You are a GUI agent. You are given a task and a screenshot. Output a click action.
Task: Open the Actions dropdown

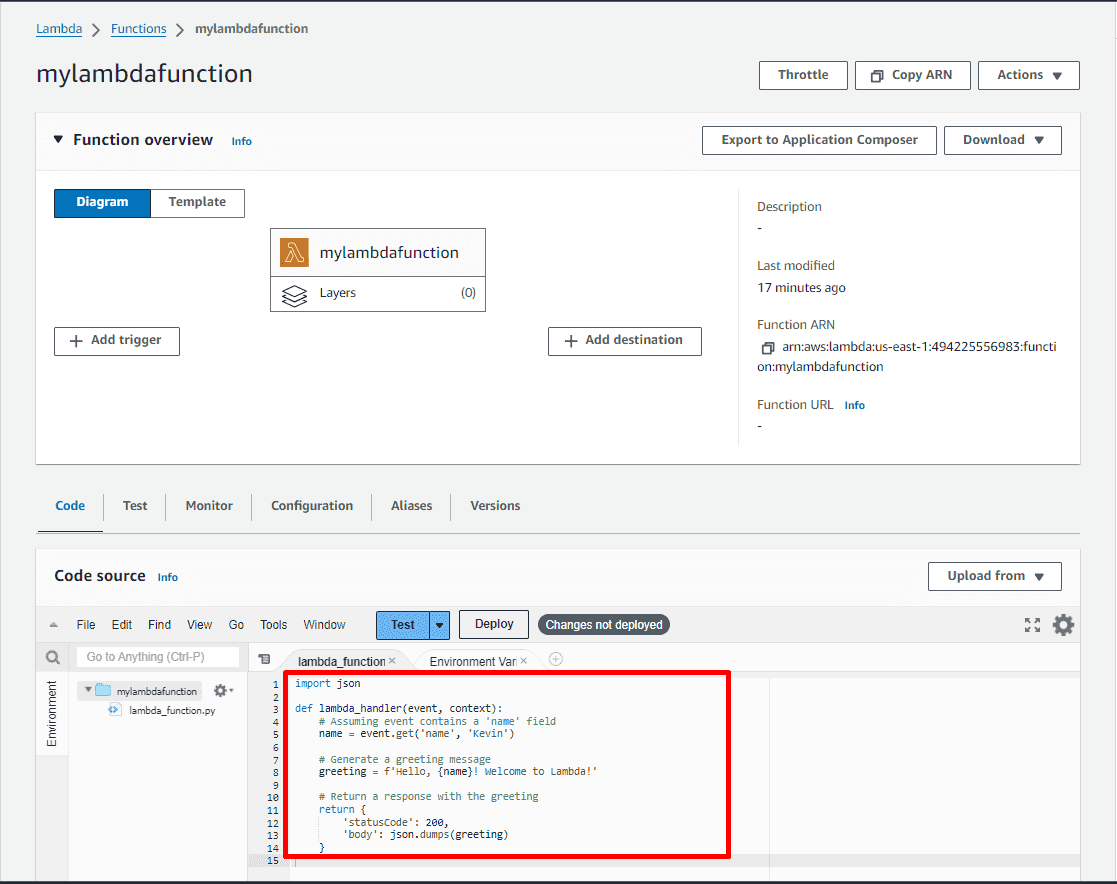point(1029,75)
